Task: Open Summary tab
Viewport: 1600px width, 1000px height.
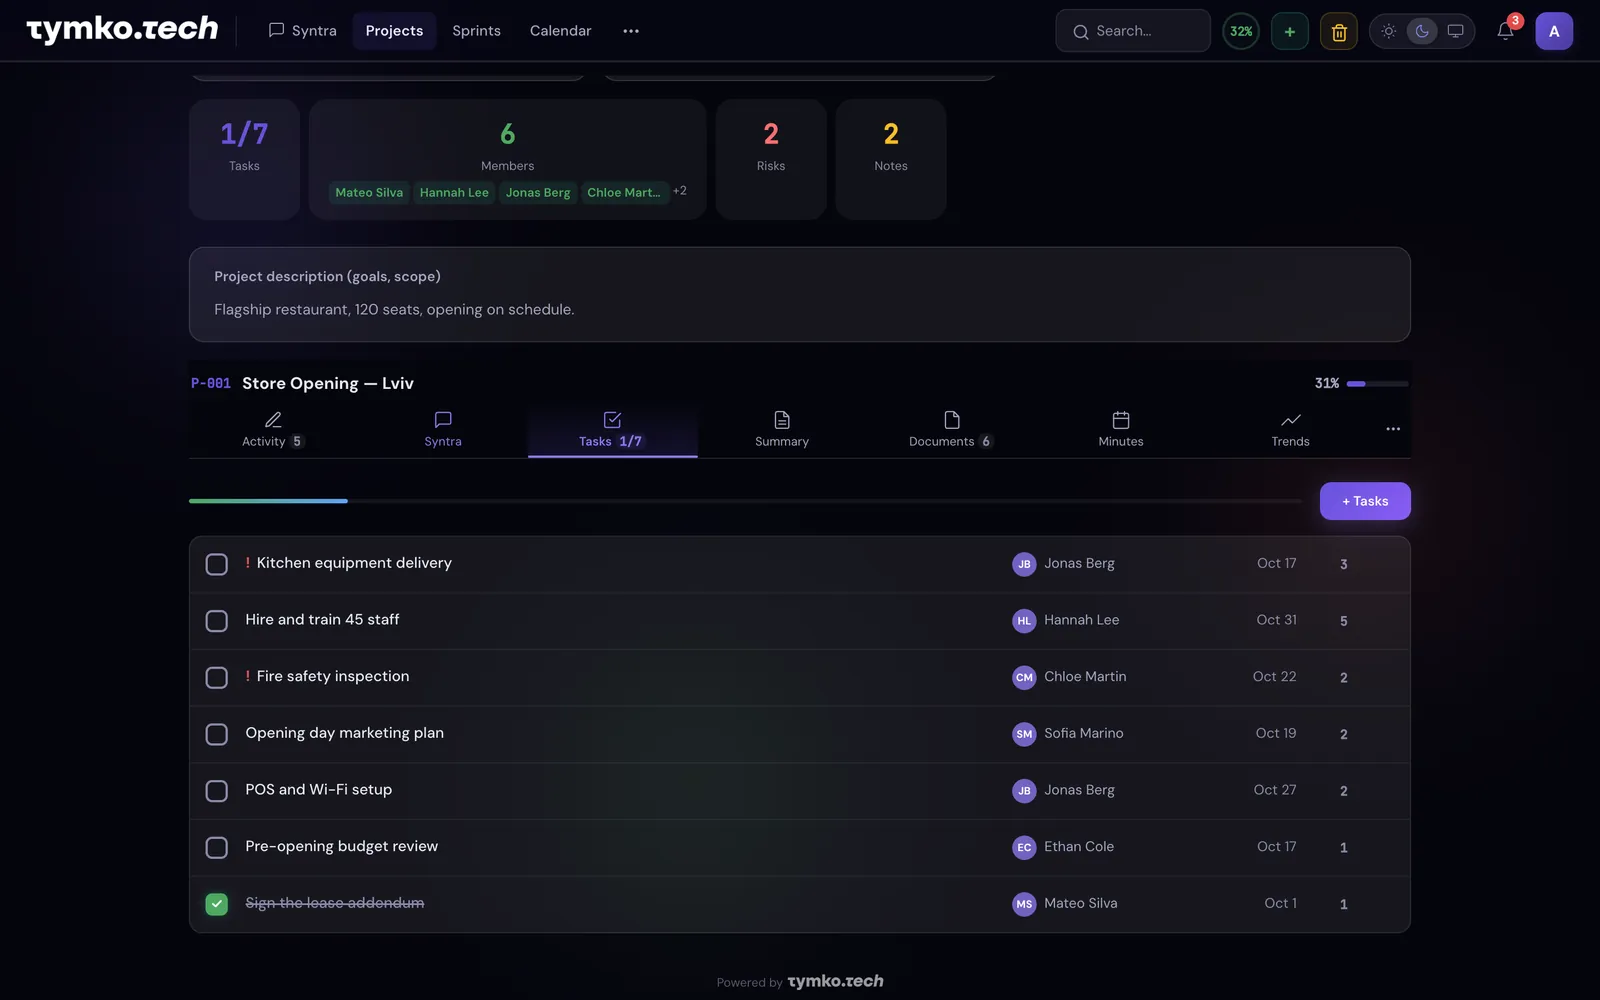Action: [782, 430]
